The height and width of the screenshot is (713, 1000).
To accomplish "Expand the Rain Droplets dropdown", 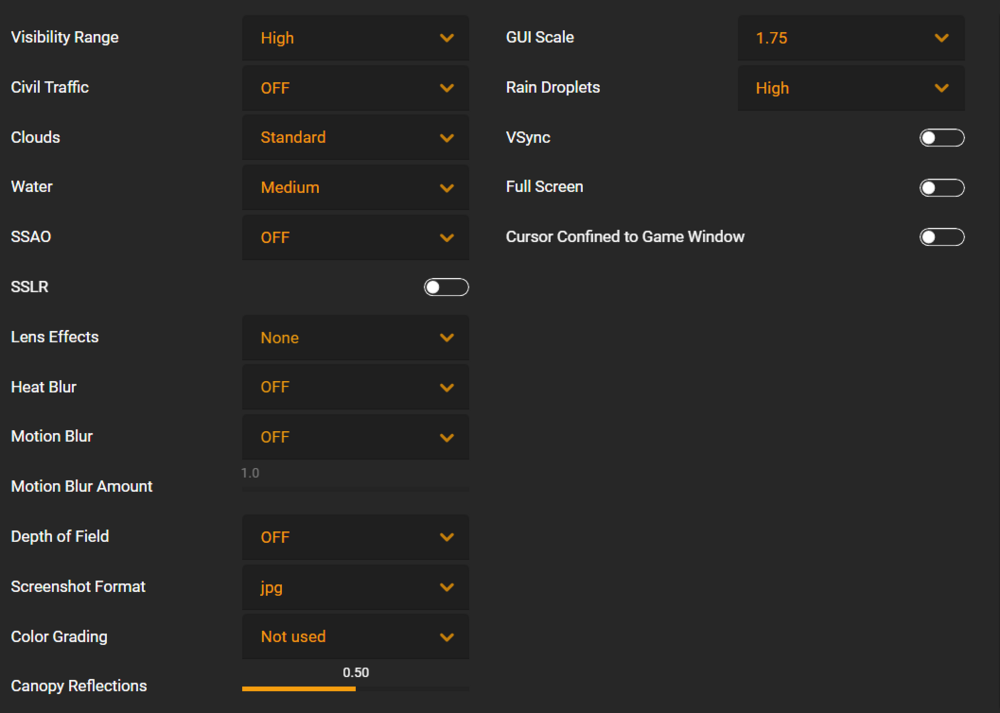I will (850, 88).
